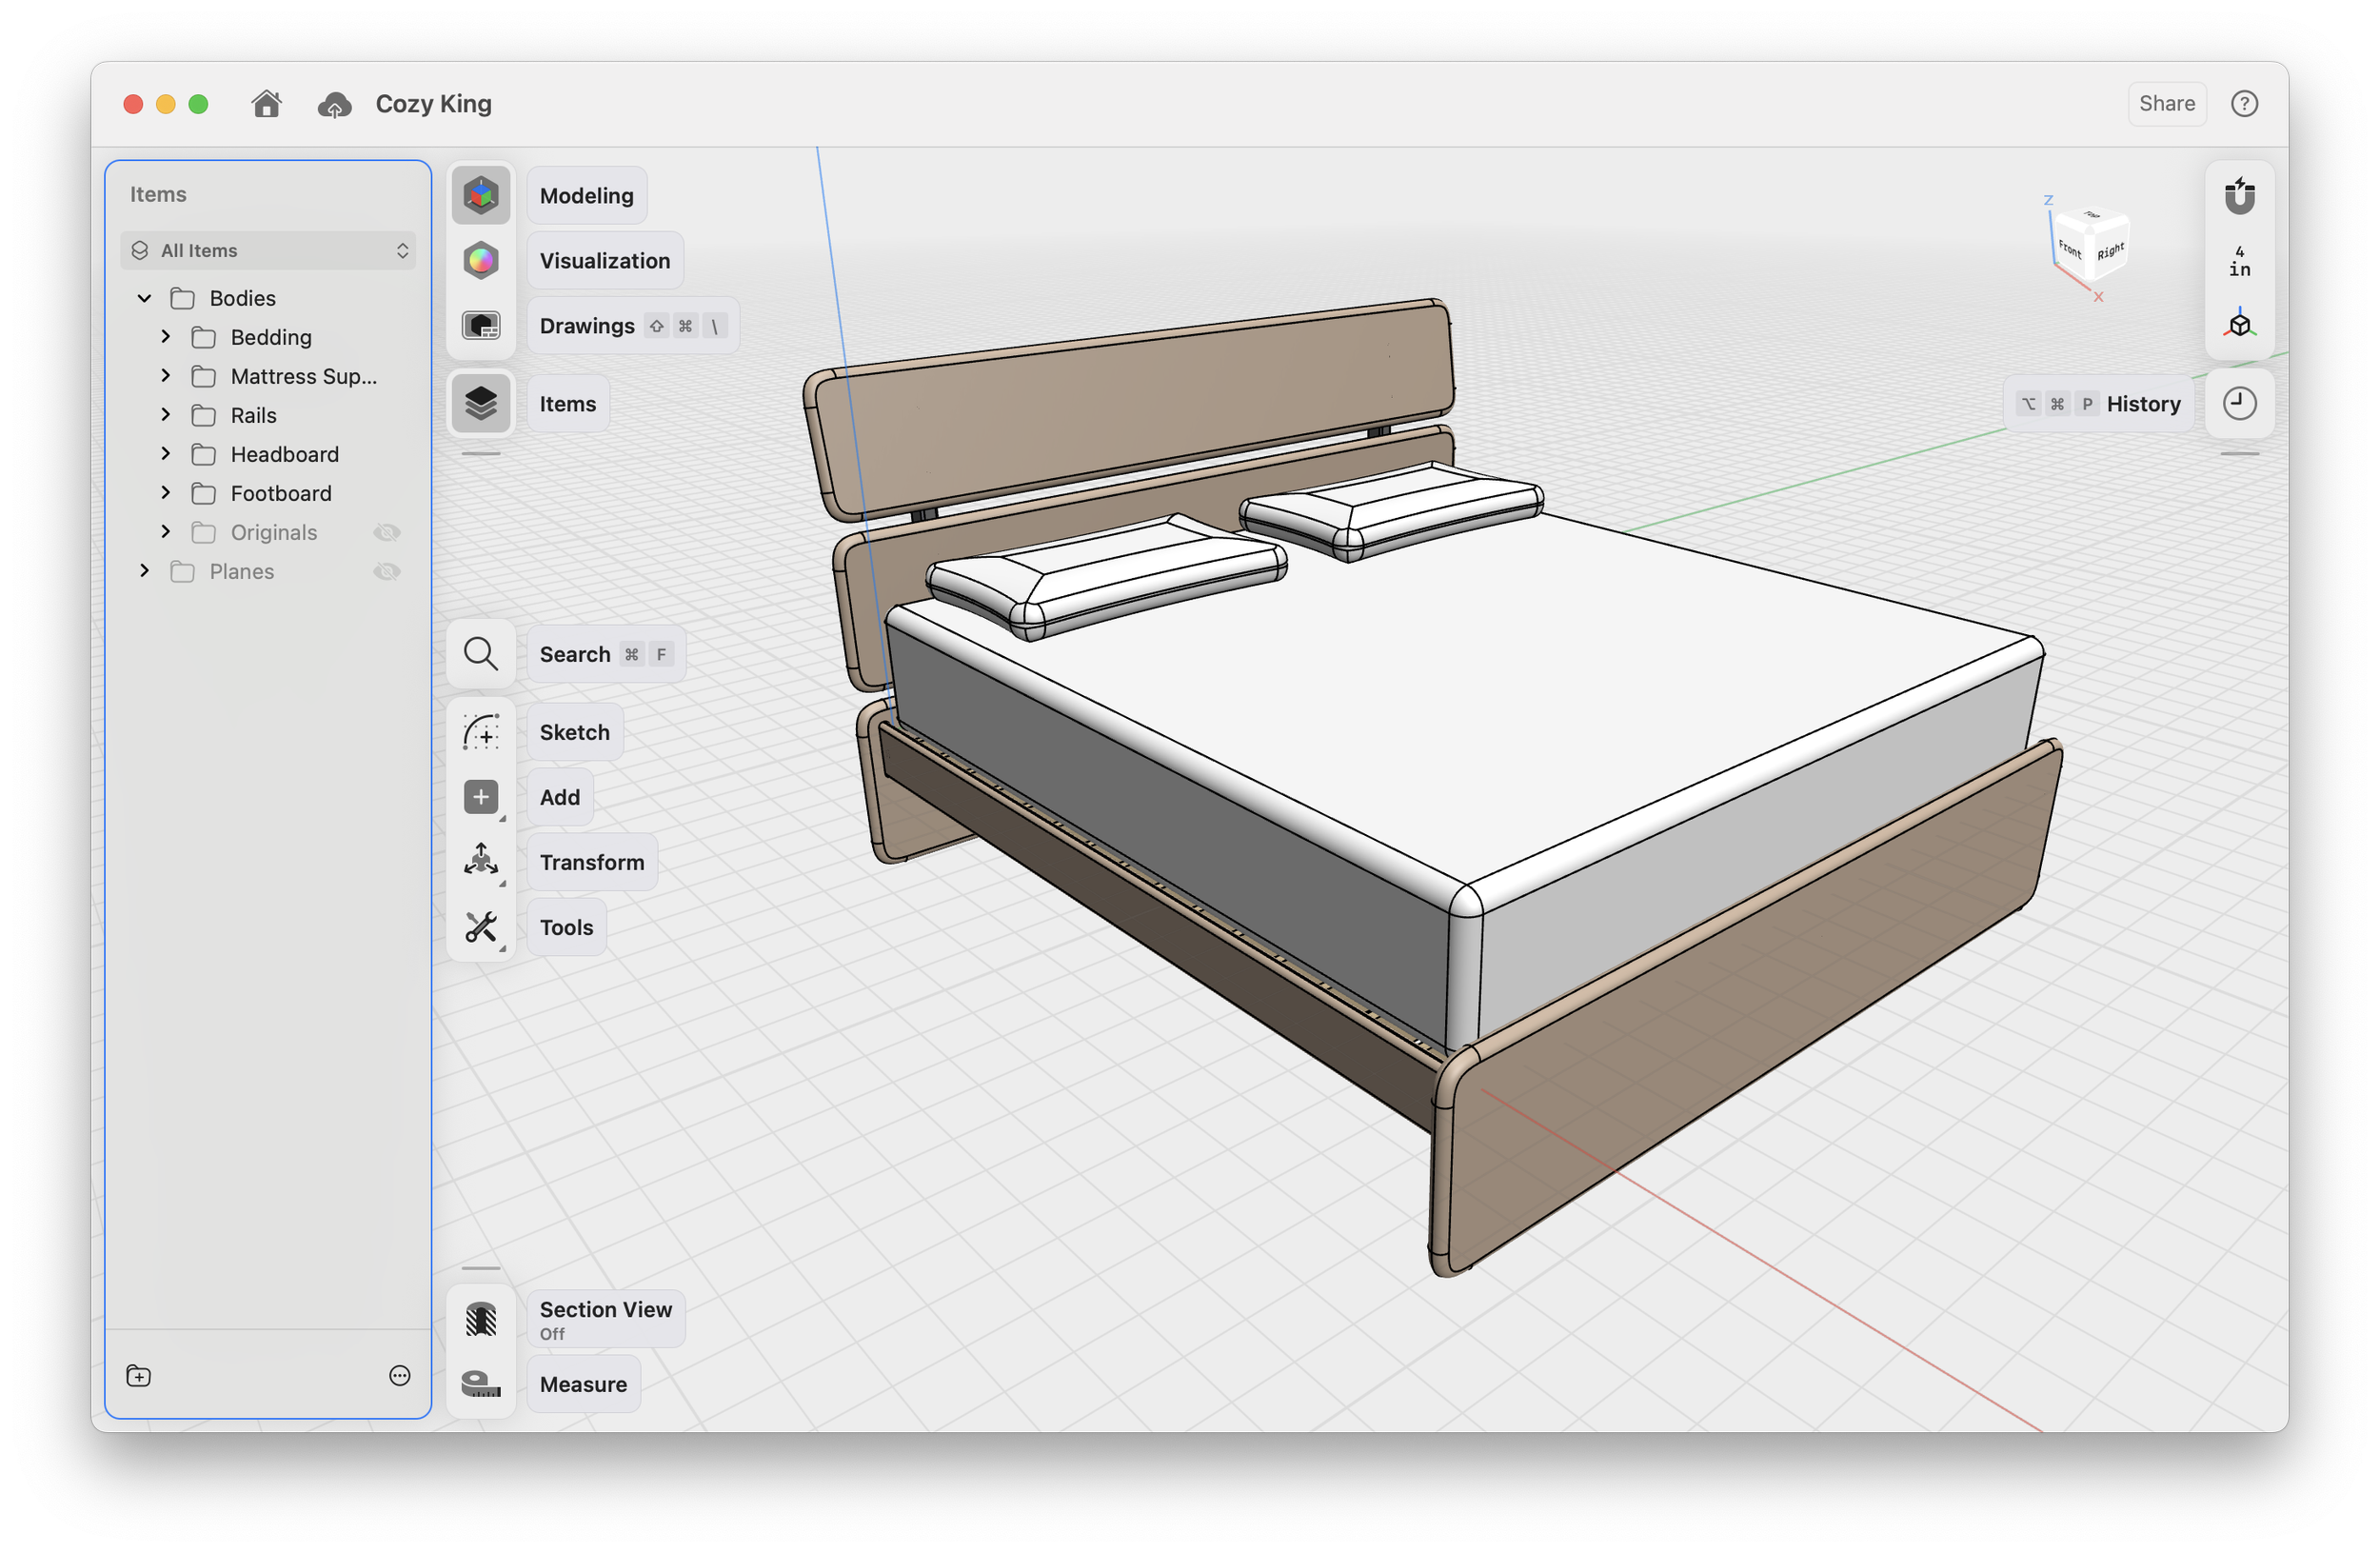Viewport: 2380px width, 1553px height.
Task: Collapse the Bodies folder
Action: click(144, 298)
